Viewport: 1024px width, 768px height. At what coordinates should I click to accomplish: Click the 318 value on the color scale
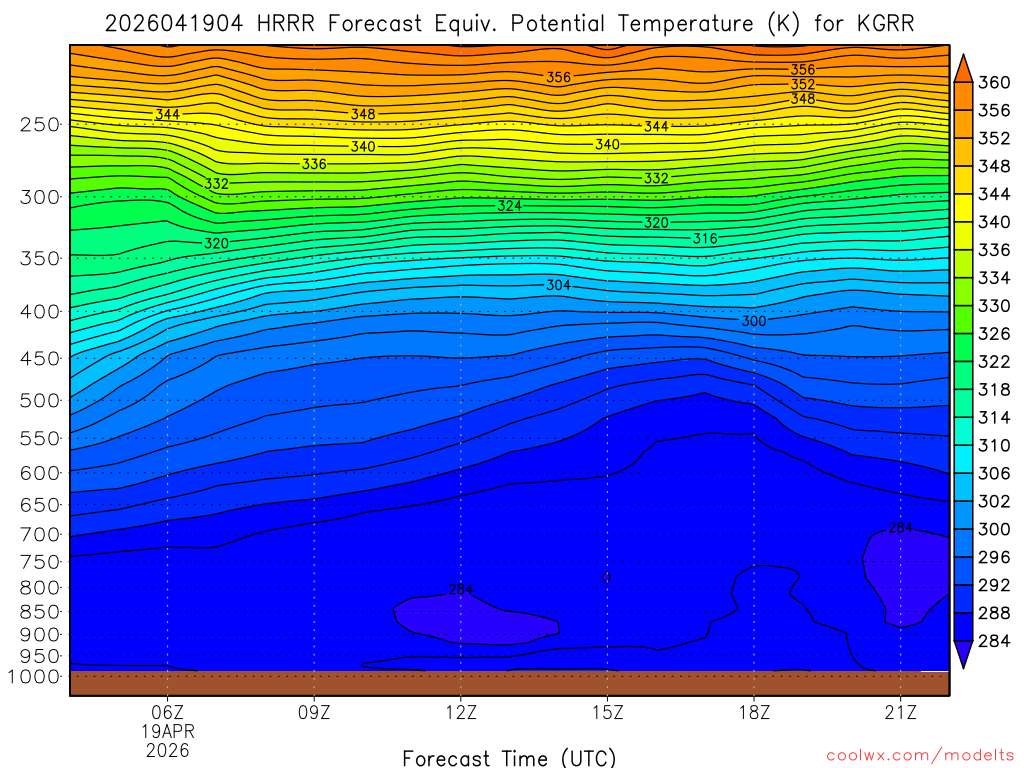pos(994,390)
